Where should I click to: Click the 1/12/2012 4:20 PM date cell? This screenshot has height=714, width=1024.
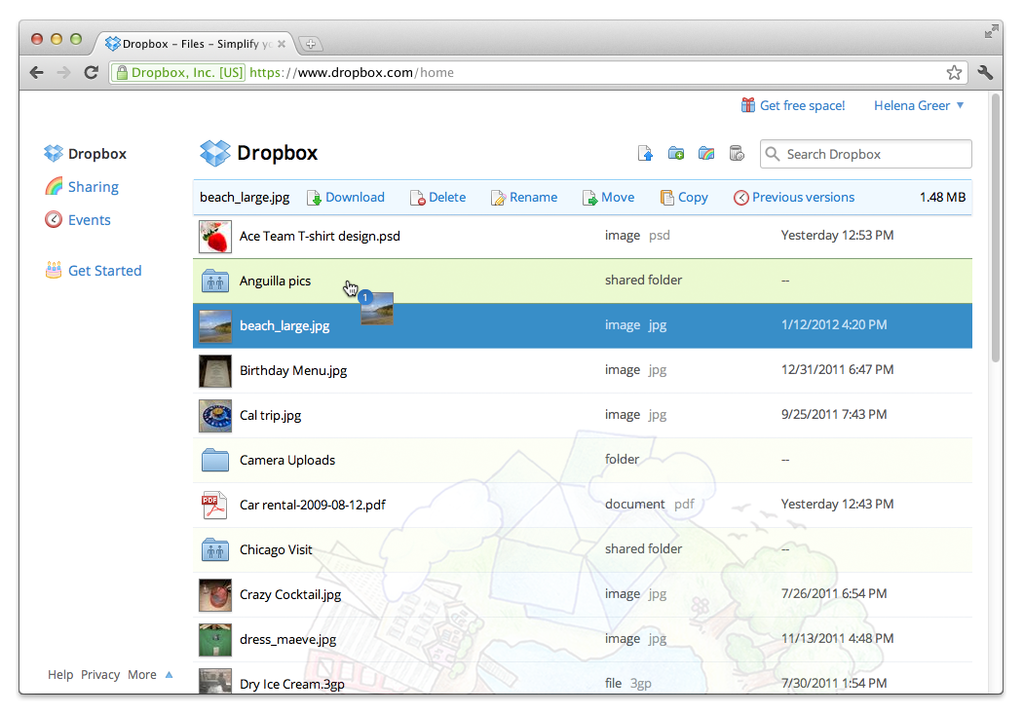[834, 325]
